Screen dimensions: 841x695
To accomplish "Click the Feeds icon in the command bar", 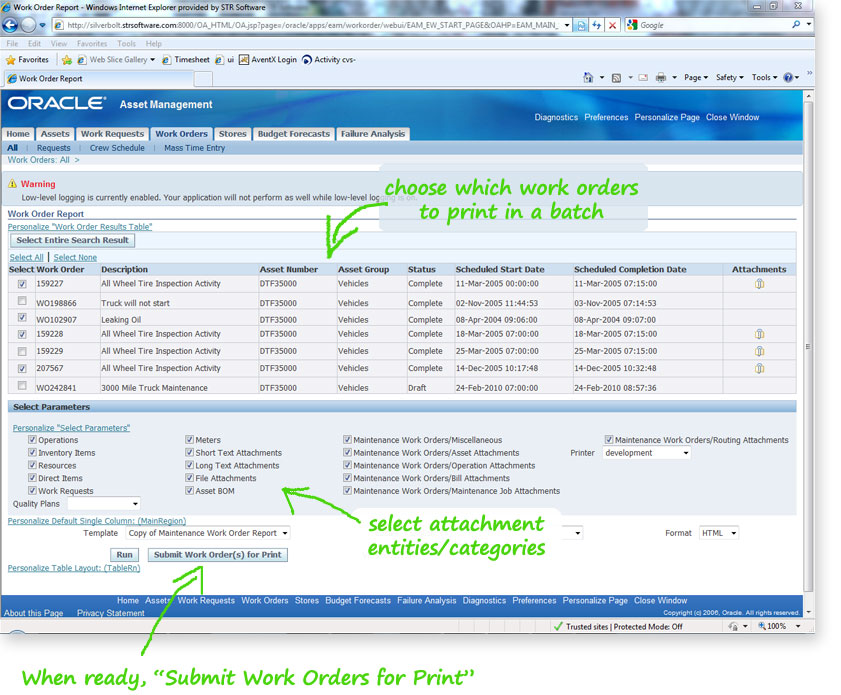I will pyautogui.click(x=616, y=78).
